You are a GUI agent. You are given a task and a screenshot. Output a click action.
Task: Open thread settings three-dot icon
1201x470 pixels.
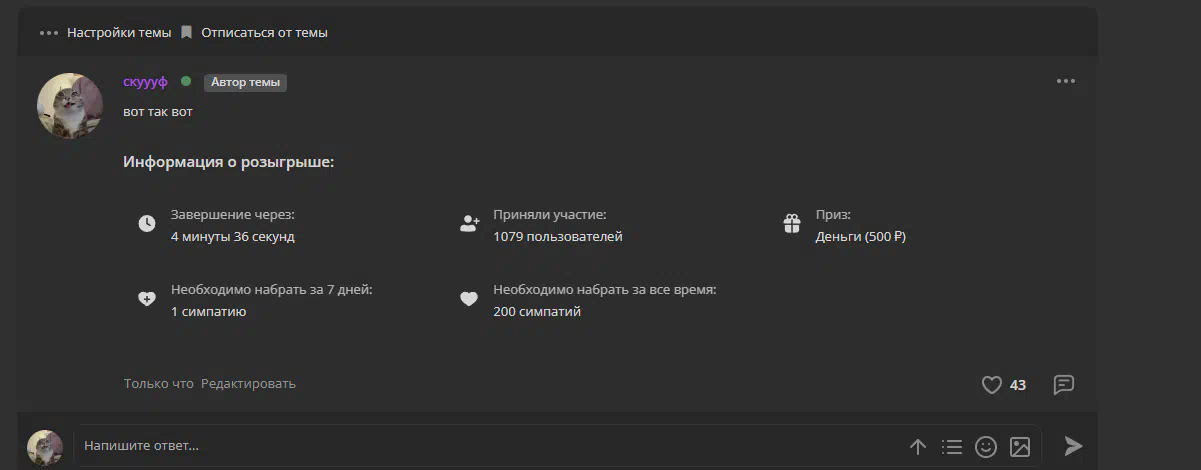pos(49,33)
